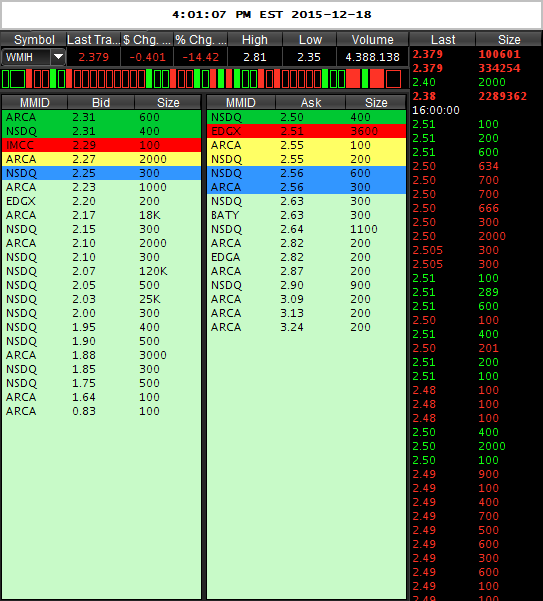Select NSDQ ask 2.50 green row
The width and height of the screenshot is (543, 601).
[306, 117]
